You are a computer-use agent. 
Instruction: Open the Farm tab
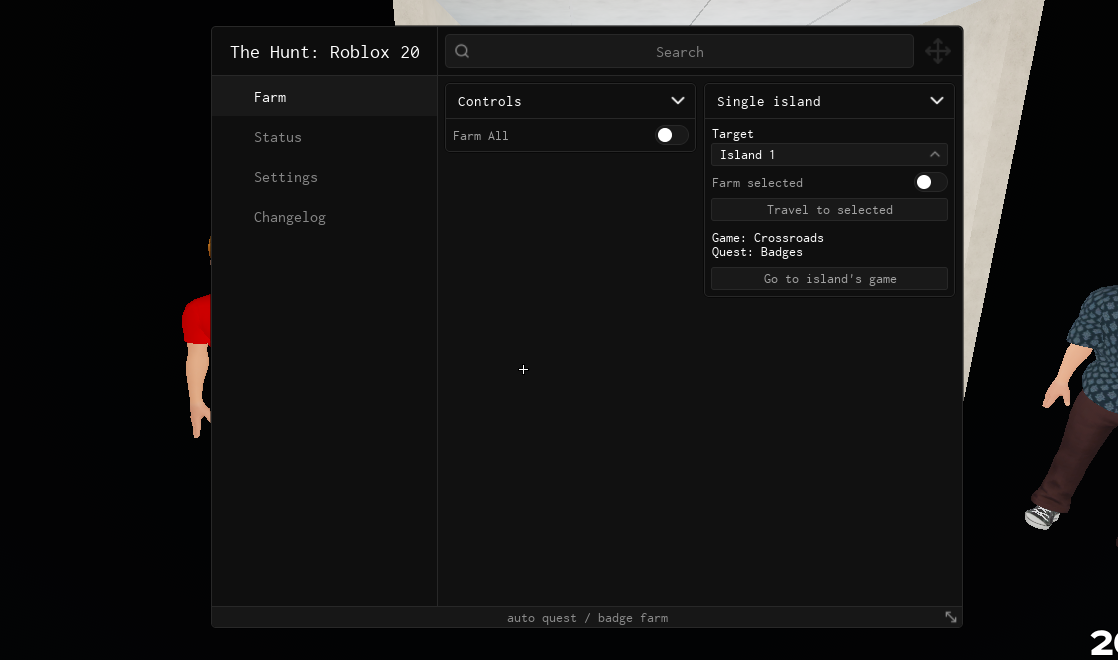pyautogui.click(x=324, y=97)
